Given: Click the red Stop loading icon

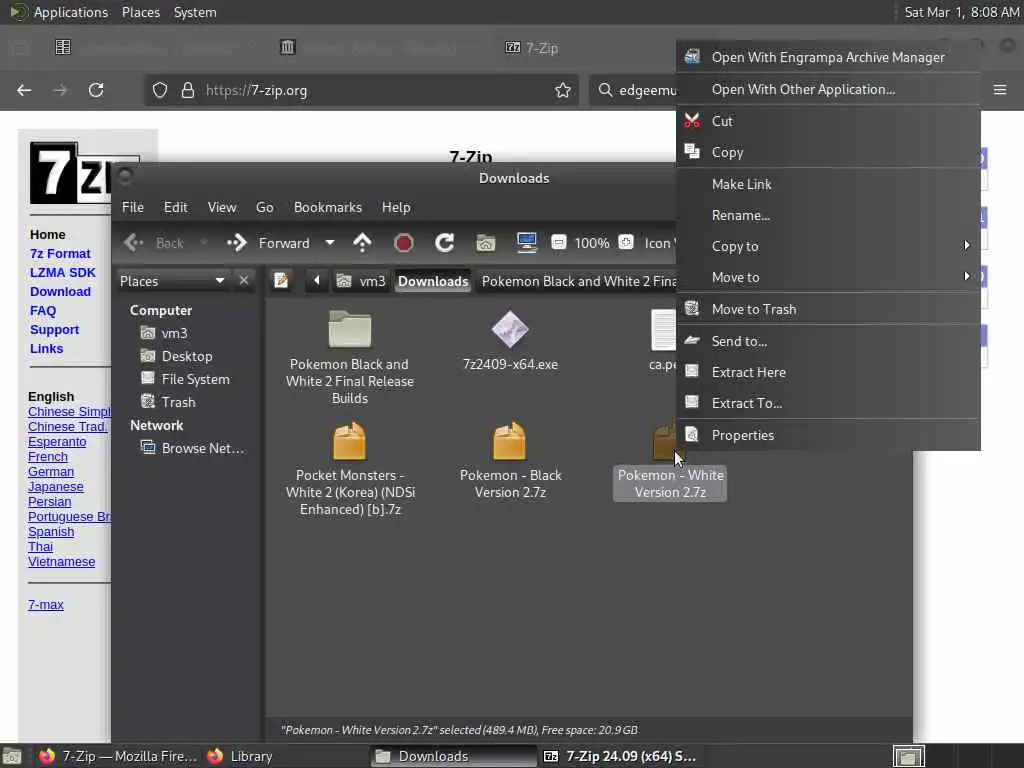Looking at the screenshot, I should tap(404, 243).
